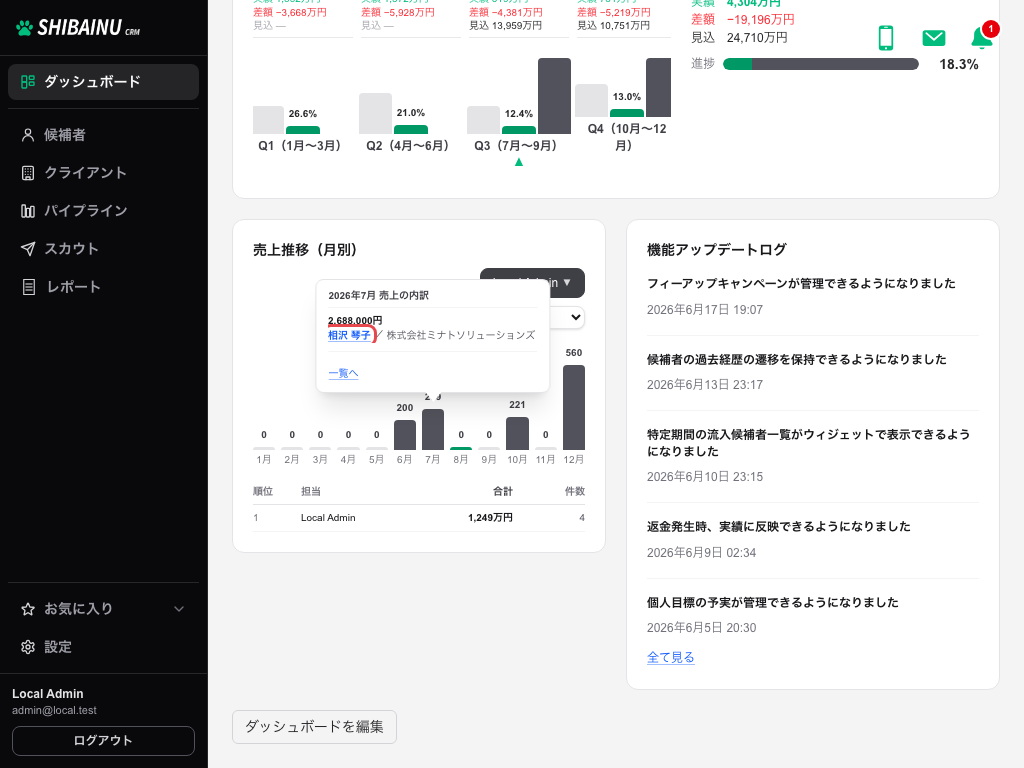Open パイプライン in sidebar
1024x768 pixels.
(x=103, y=211)
